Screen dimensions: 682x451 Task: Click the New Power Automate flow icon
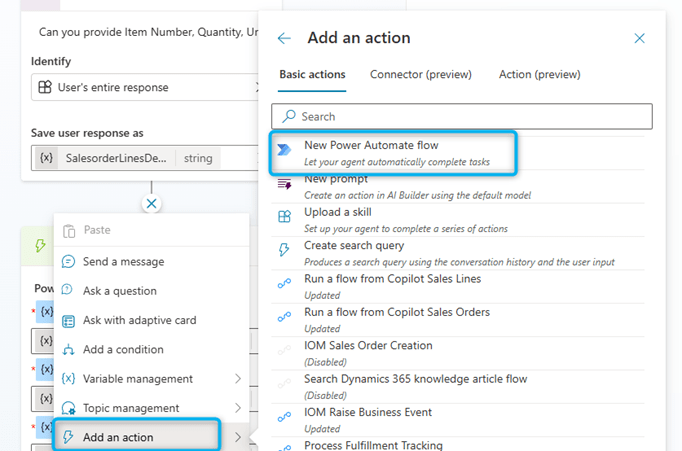[x=285, y=150]
